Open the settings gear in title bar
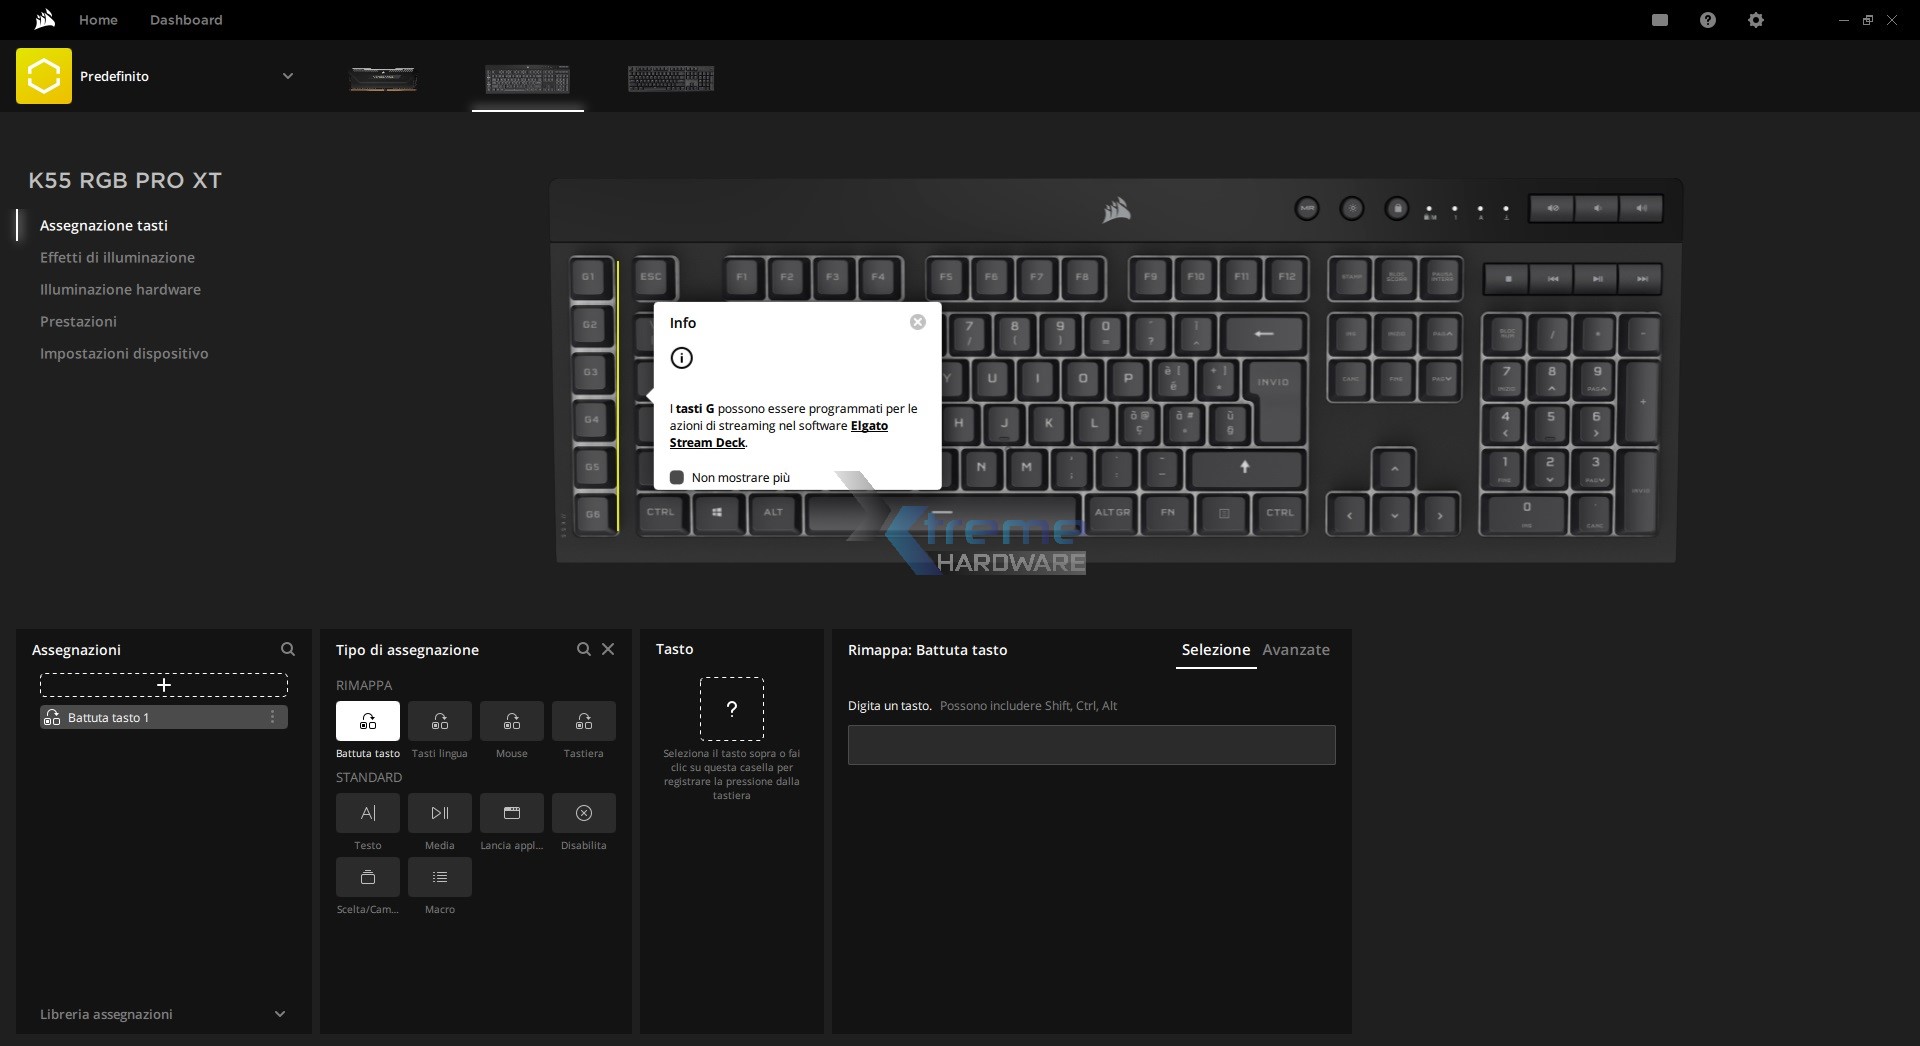The image size is (1920, 1046). click(1755, 20)
